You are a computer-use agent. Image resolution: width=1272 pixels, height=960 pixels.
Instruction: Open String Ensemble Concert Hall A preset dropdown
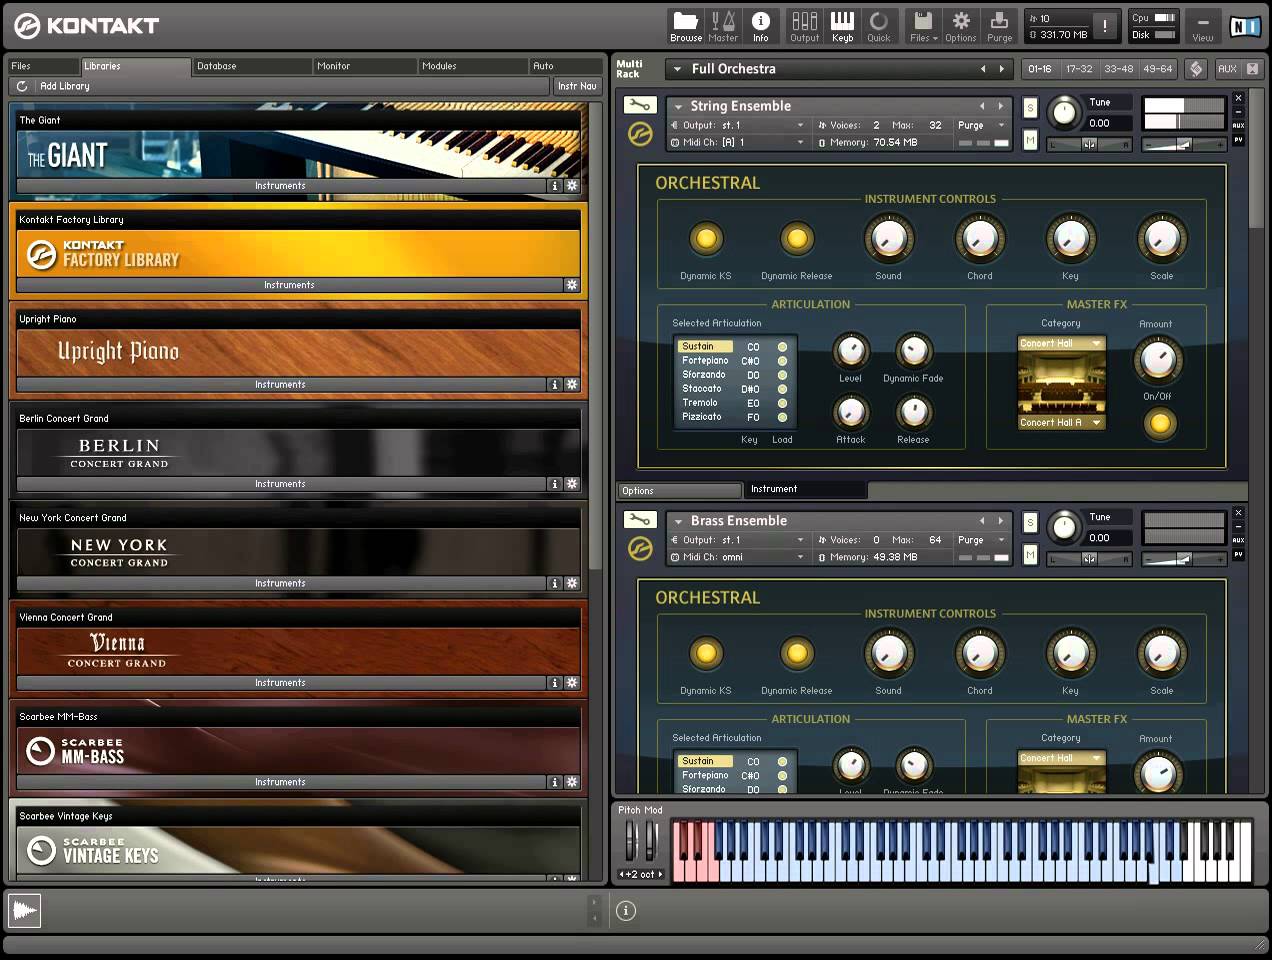1061,422
